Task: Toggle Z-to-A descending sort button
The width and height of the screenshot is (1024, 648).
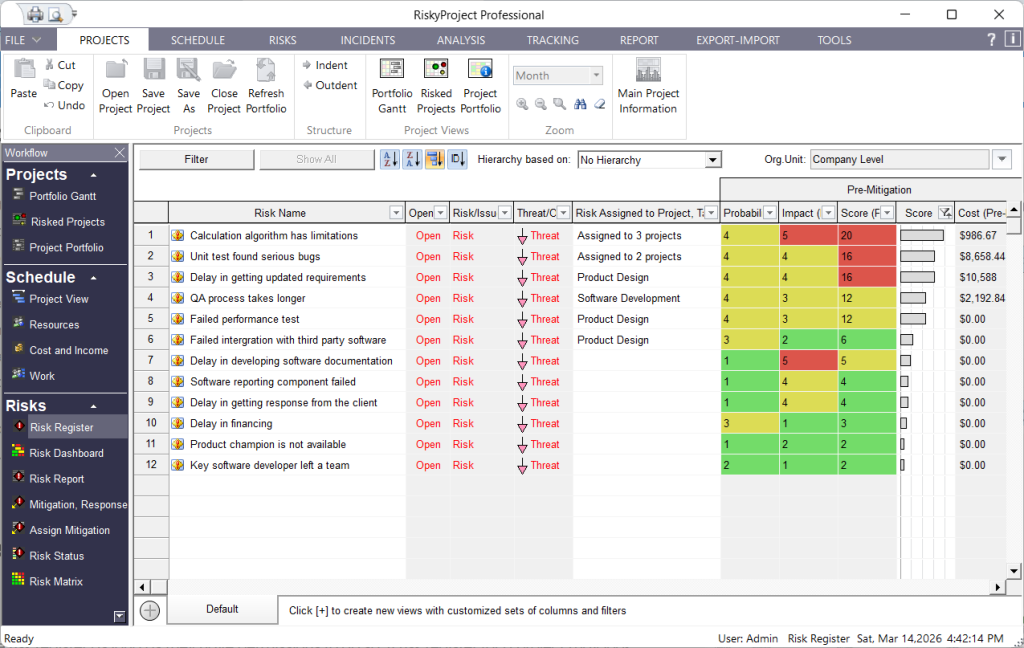Action: 412,160
